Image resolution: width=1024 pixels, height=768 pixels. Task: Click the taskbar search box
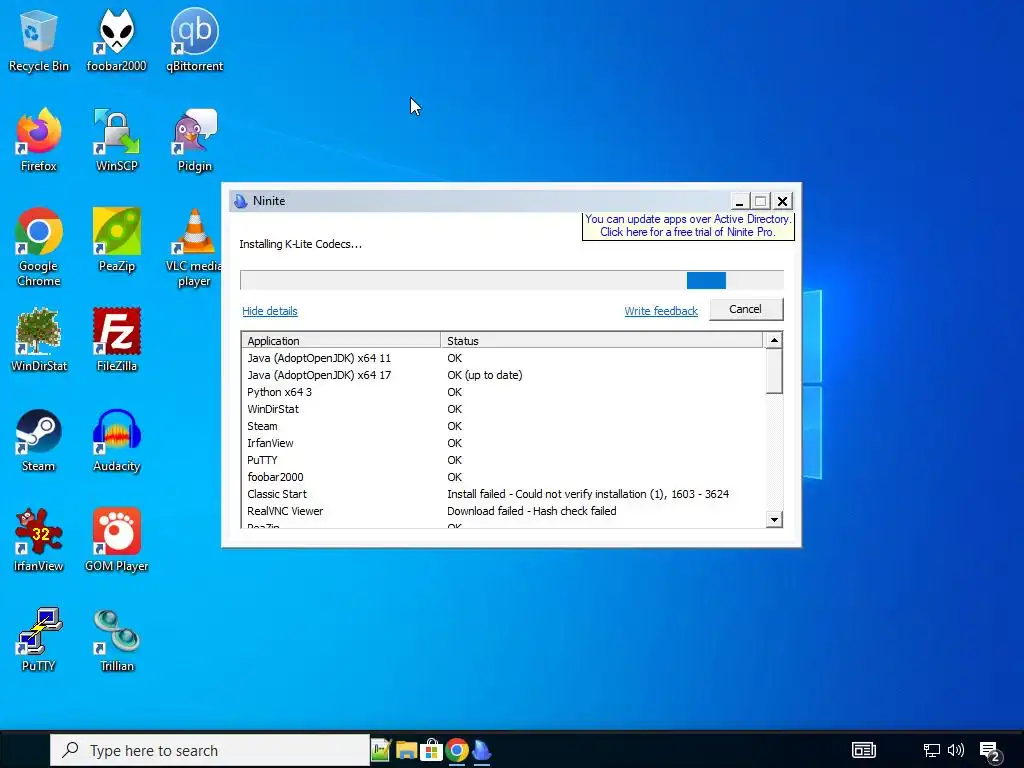pyautogui.click(x=210, y=750)
